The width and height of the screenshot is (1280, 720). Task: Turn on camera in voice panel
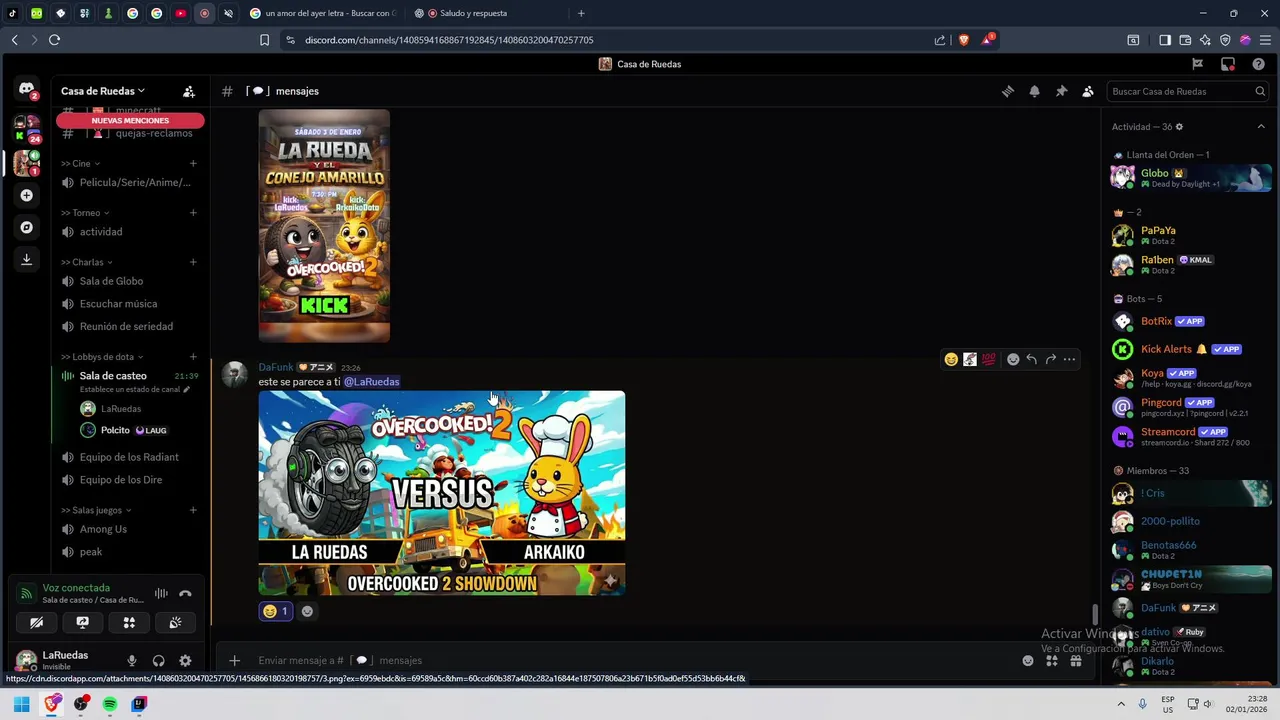click(x=36, y=622)
